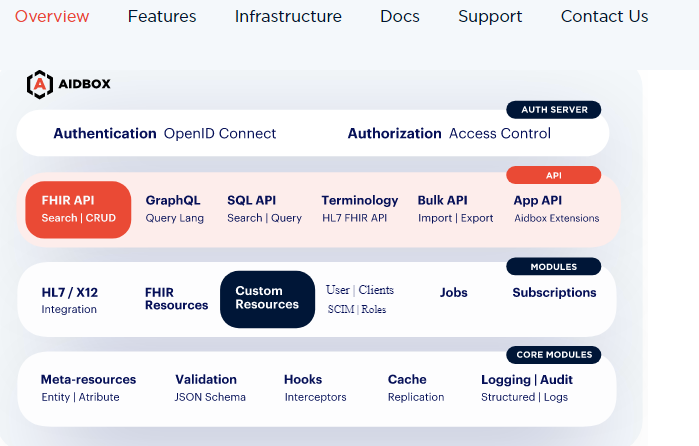Viewport: 699px width, 446px height.
Task: Click the AUTH SERVER section badge
Action: pos(553,109)
